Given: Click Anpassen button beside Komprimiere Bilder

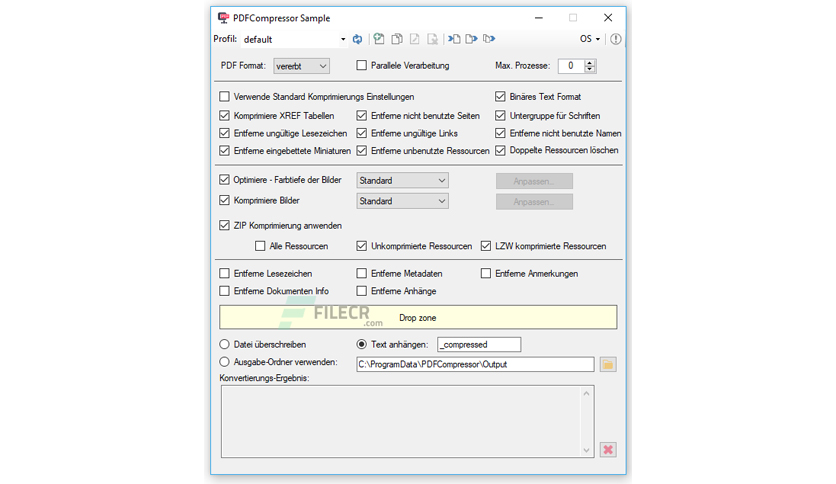Looking at the screenshot, I should (534, 201).
